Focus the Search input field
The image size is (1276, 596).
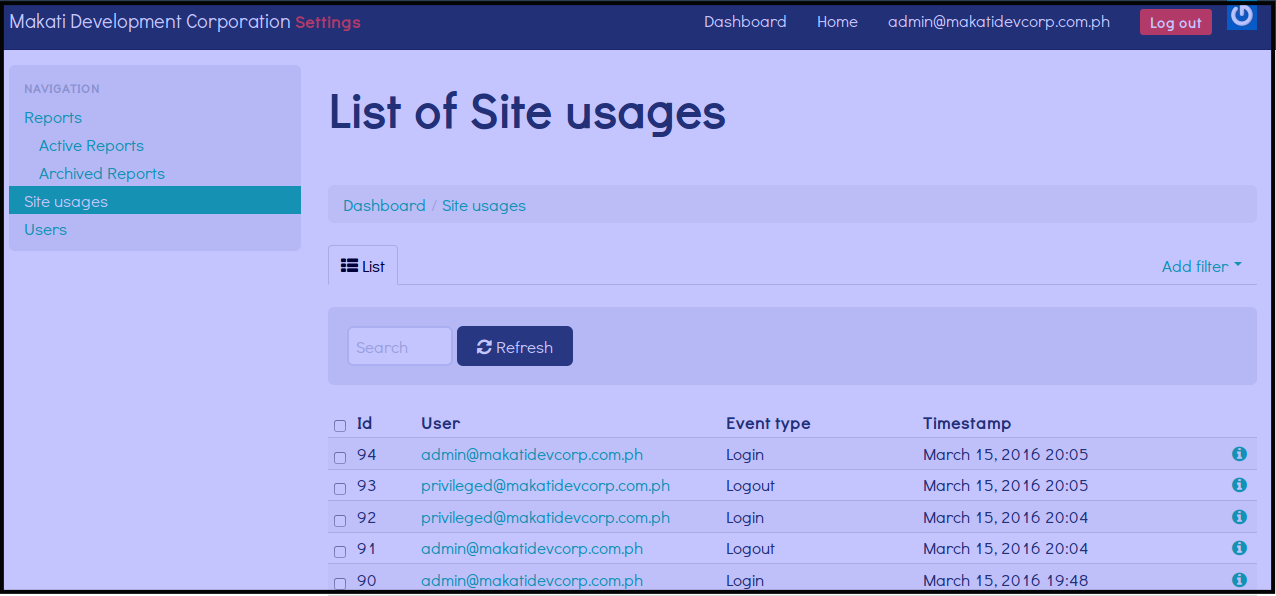(400, 346)
